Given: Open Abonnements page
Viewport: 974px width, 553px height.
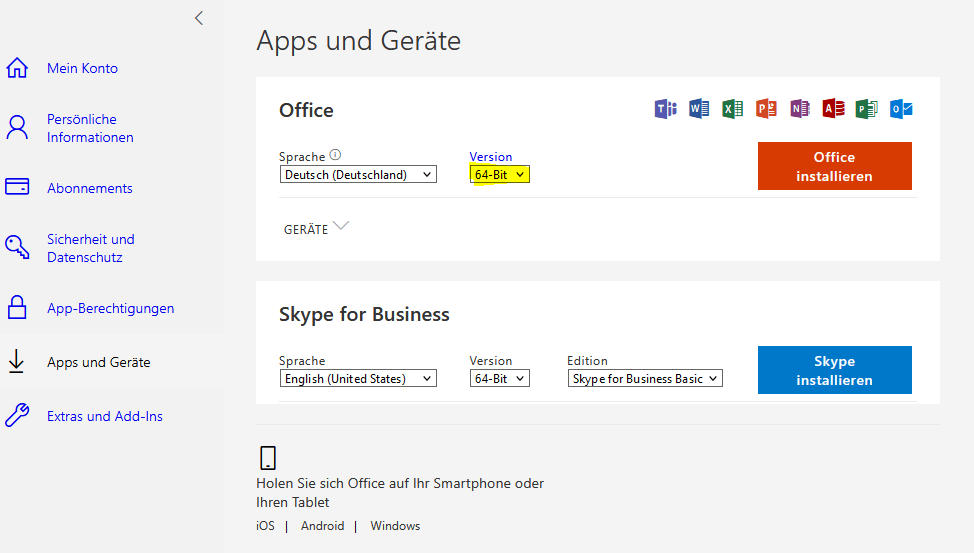Looking at the screenshot, I should (x=90, y=188).
